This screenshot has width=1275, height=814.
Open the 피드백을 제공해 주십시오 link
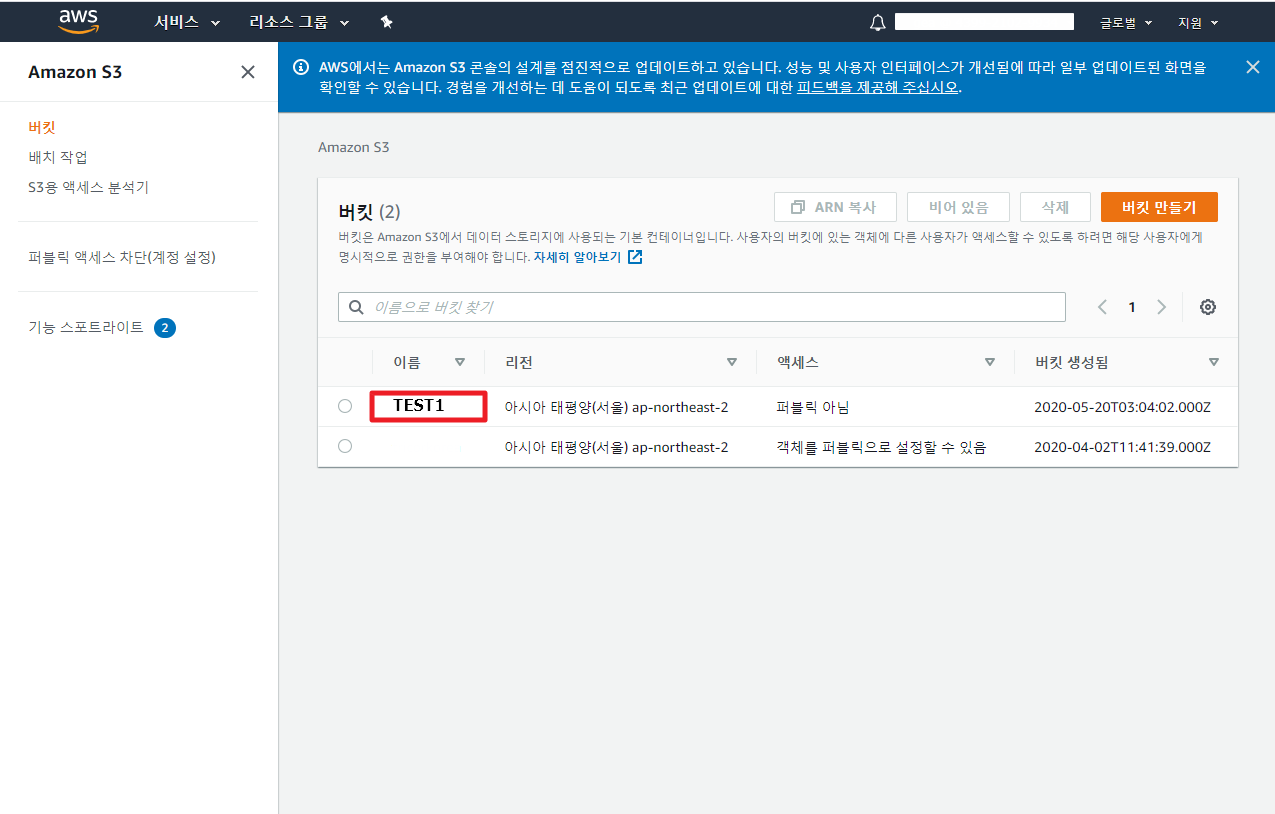pos(878,87)
